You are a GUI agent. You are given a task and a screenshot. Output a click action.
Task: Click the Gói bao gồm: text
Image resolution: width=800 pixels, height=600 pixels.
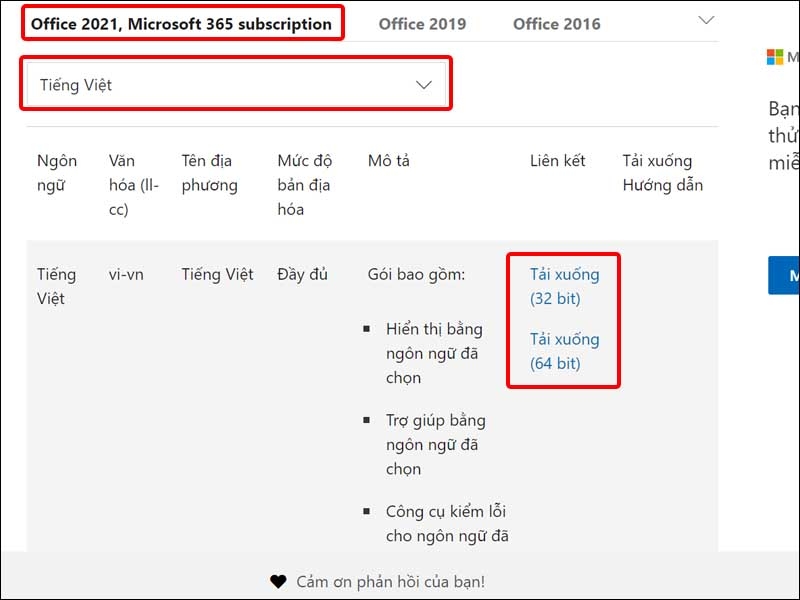pos(416,274)
